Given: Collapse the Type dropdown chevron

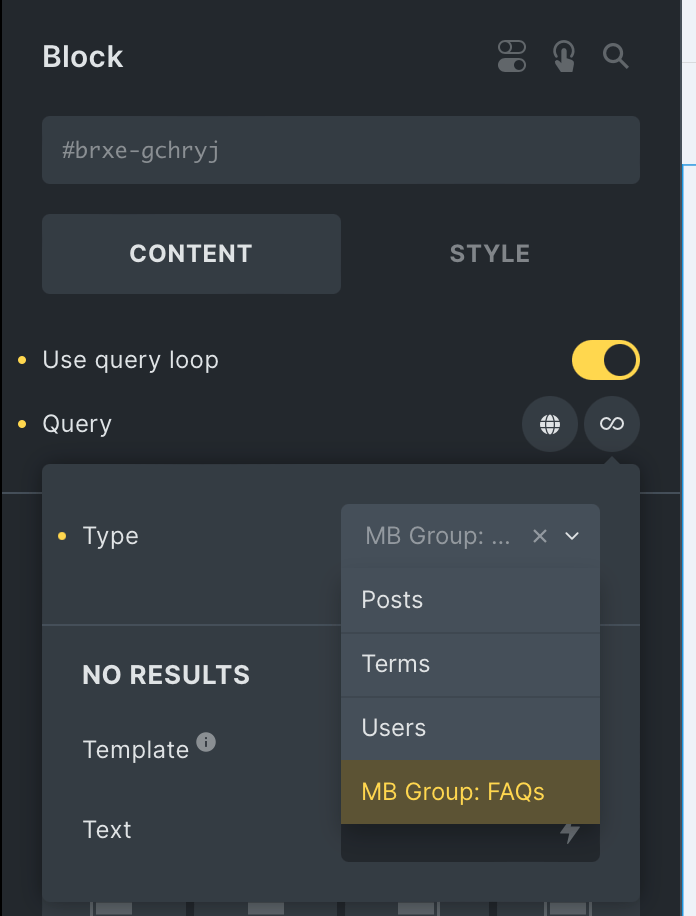Looking at the screenshot, I should tap(572, 536).
